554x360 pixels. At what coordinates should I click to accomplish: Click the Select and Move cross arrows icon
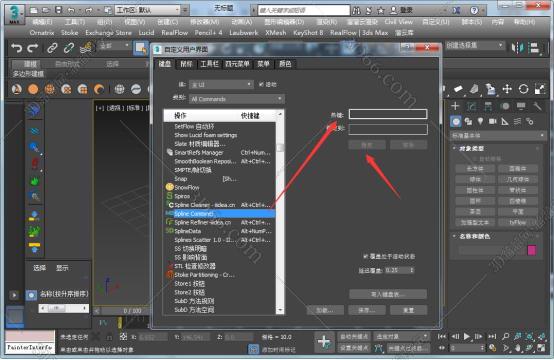coord(507,89)
